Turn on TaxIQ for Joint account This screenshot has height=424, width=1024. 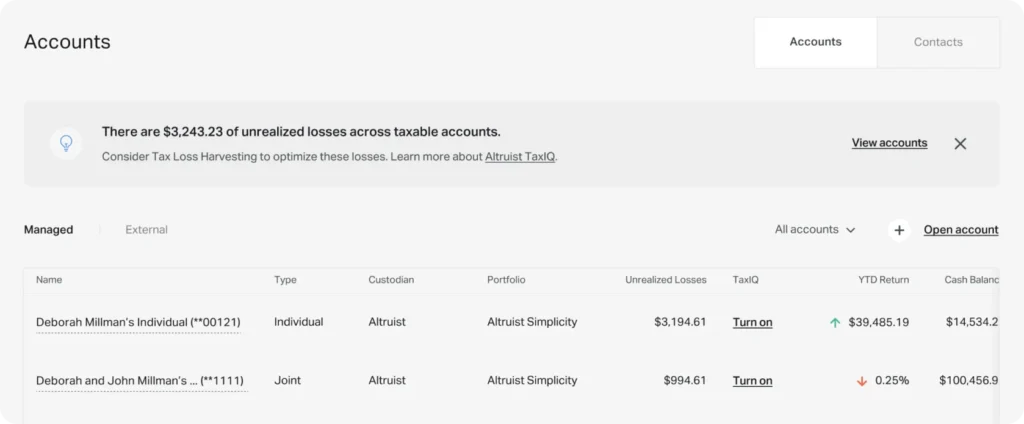[752, 381]
